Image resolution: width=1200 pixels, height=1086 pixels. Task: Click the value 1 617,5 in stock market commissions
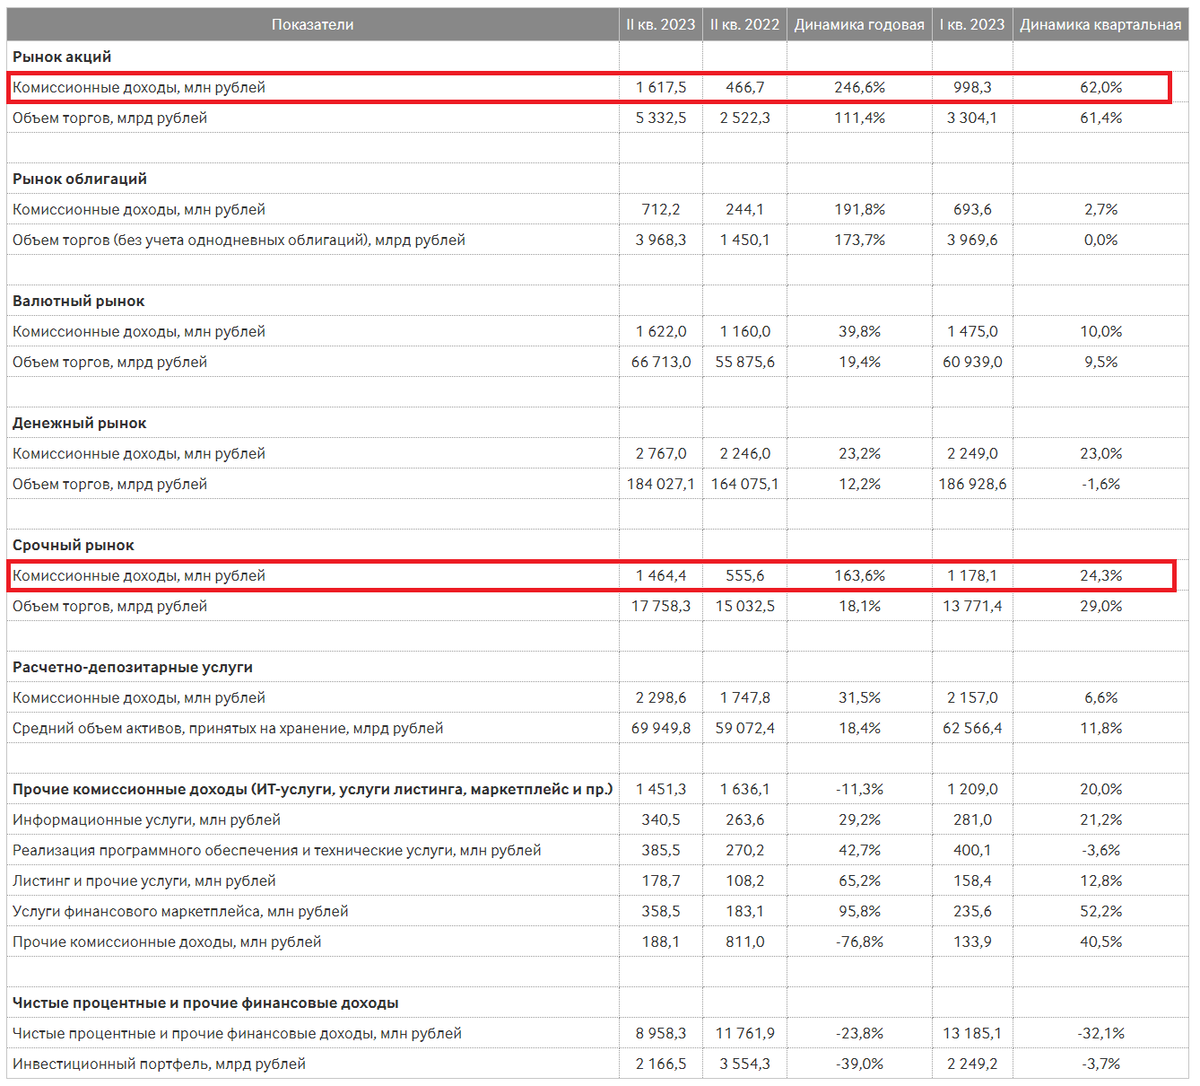click(x=661, y=88)
